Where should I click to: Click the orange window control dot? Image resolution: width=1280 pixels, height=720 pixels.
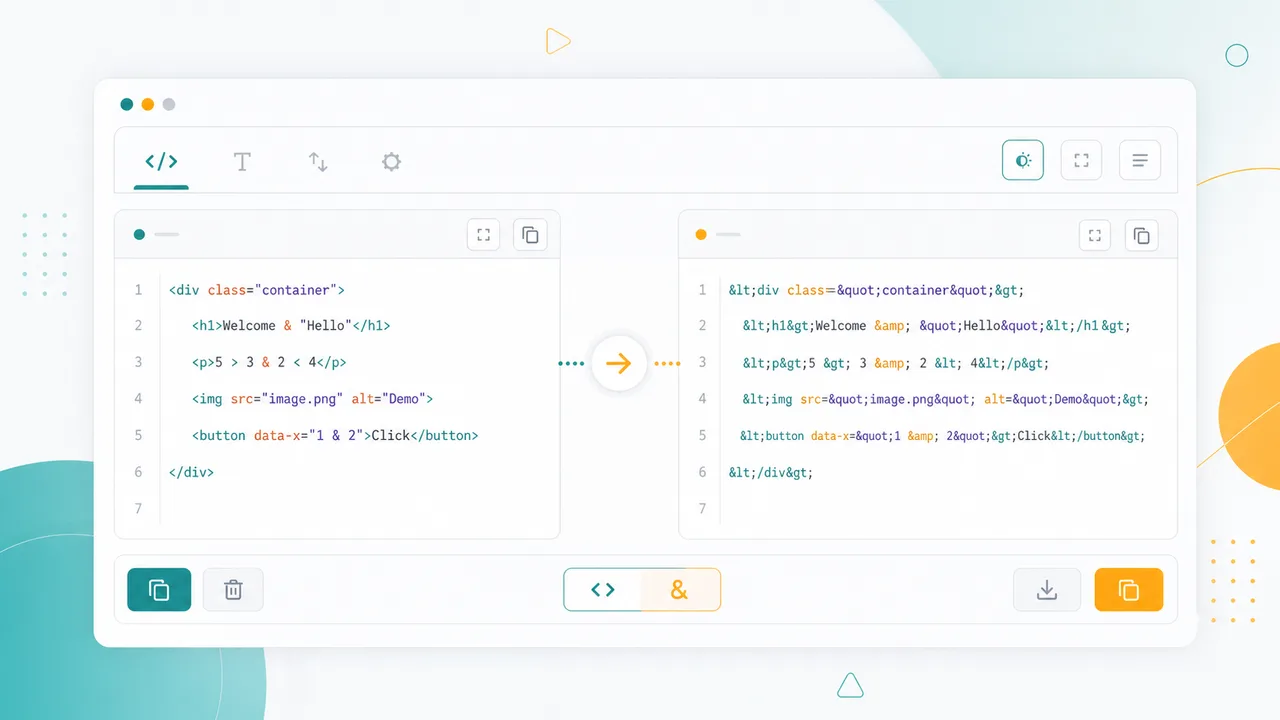pos(148,104)
